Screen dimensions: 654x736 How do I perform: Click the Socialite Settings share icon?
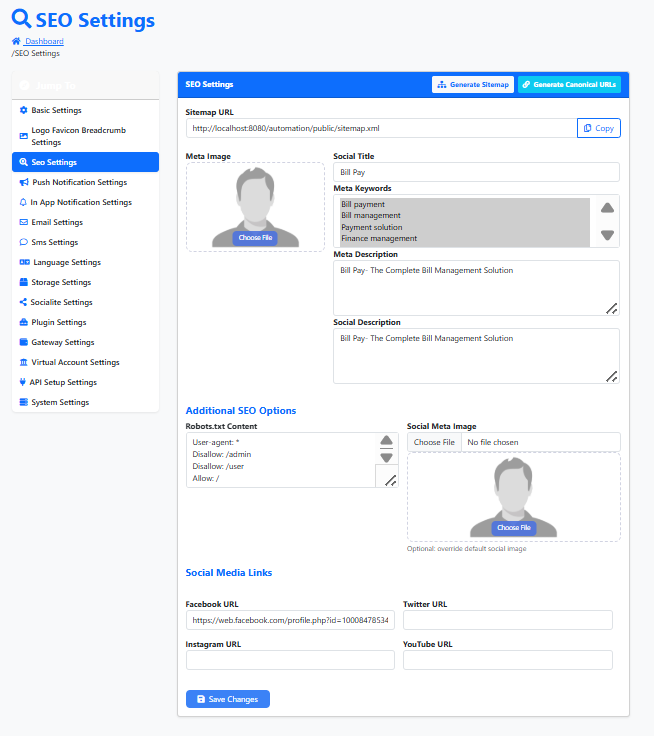coord(23,302)
